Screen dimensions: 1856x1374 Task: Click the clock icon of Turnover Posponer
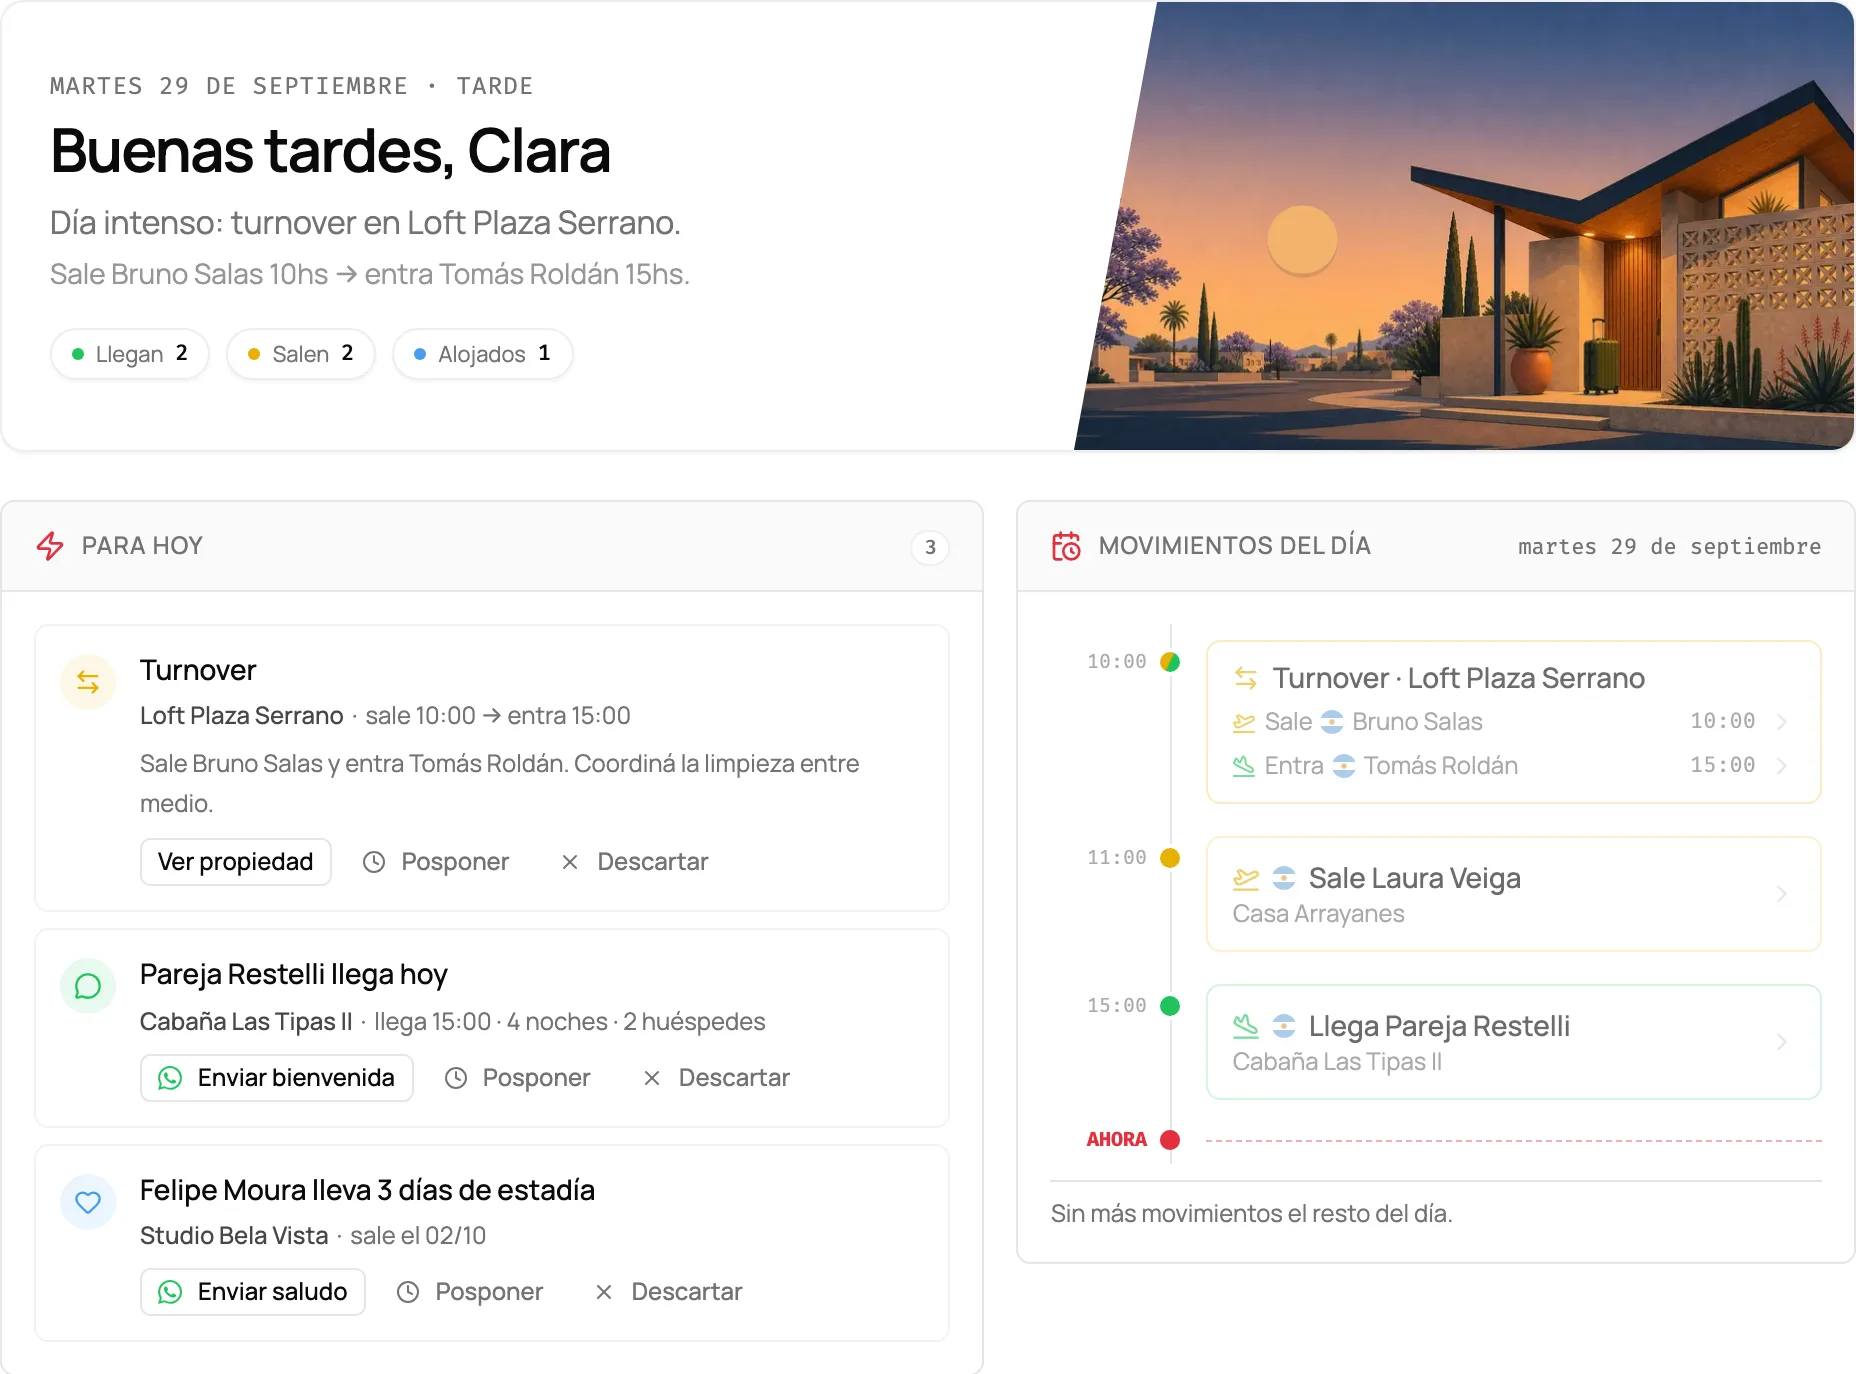(x=374, y=862)
